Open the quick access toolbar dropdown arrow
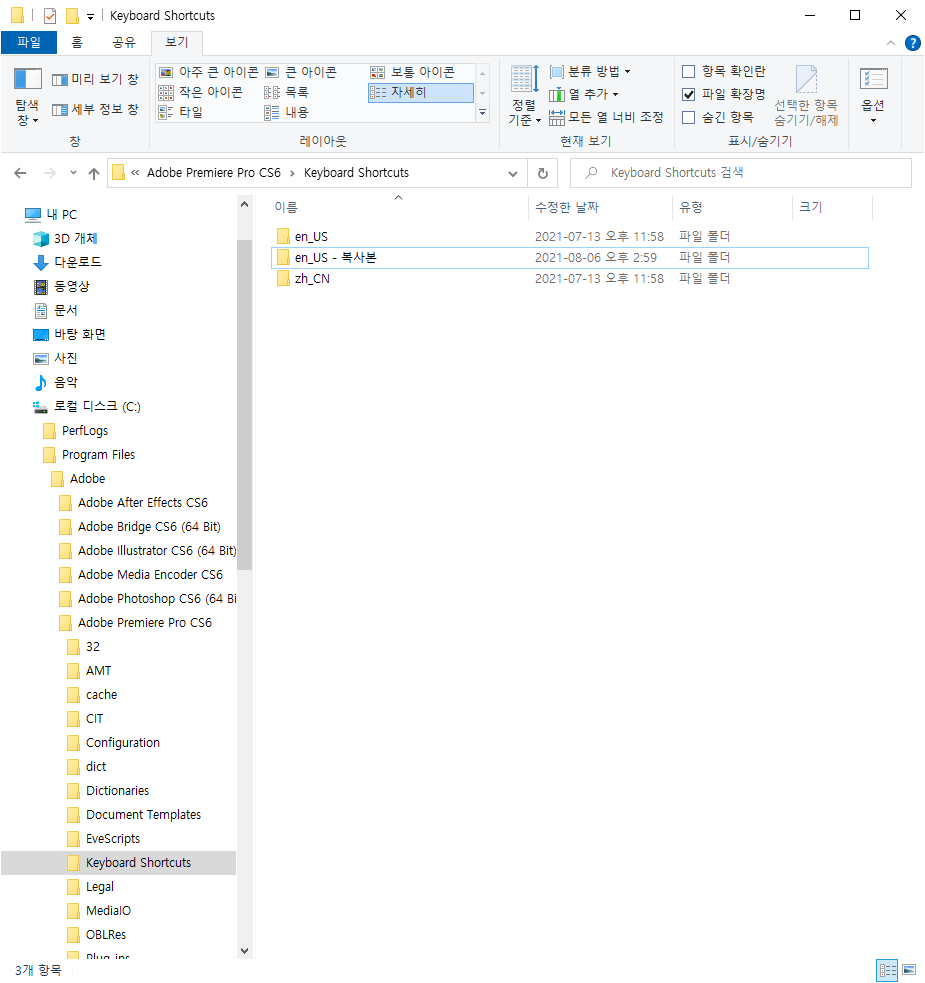 90,16
